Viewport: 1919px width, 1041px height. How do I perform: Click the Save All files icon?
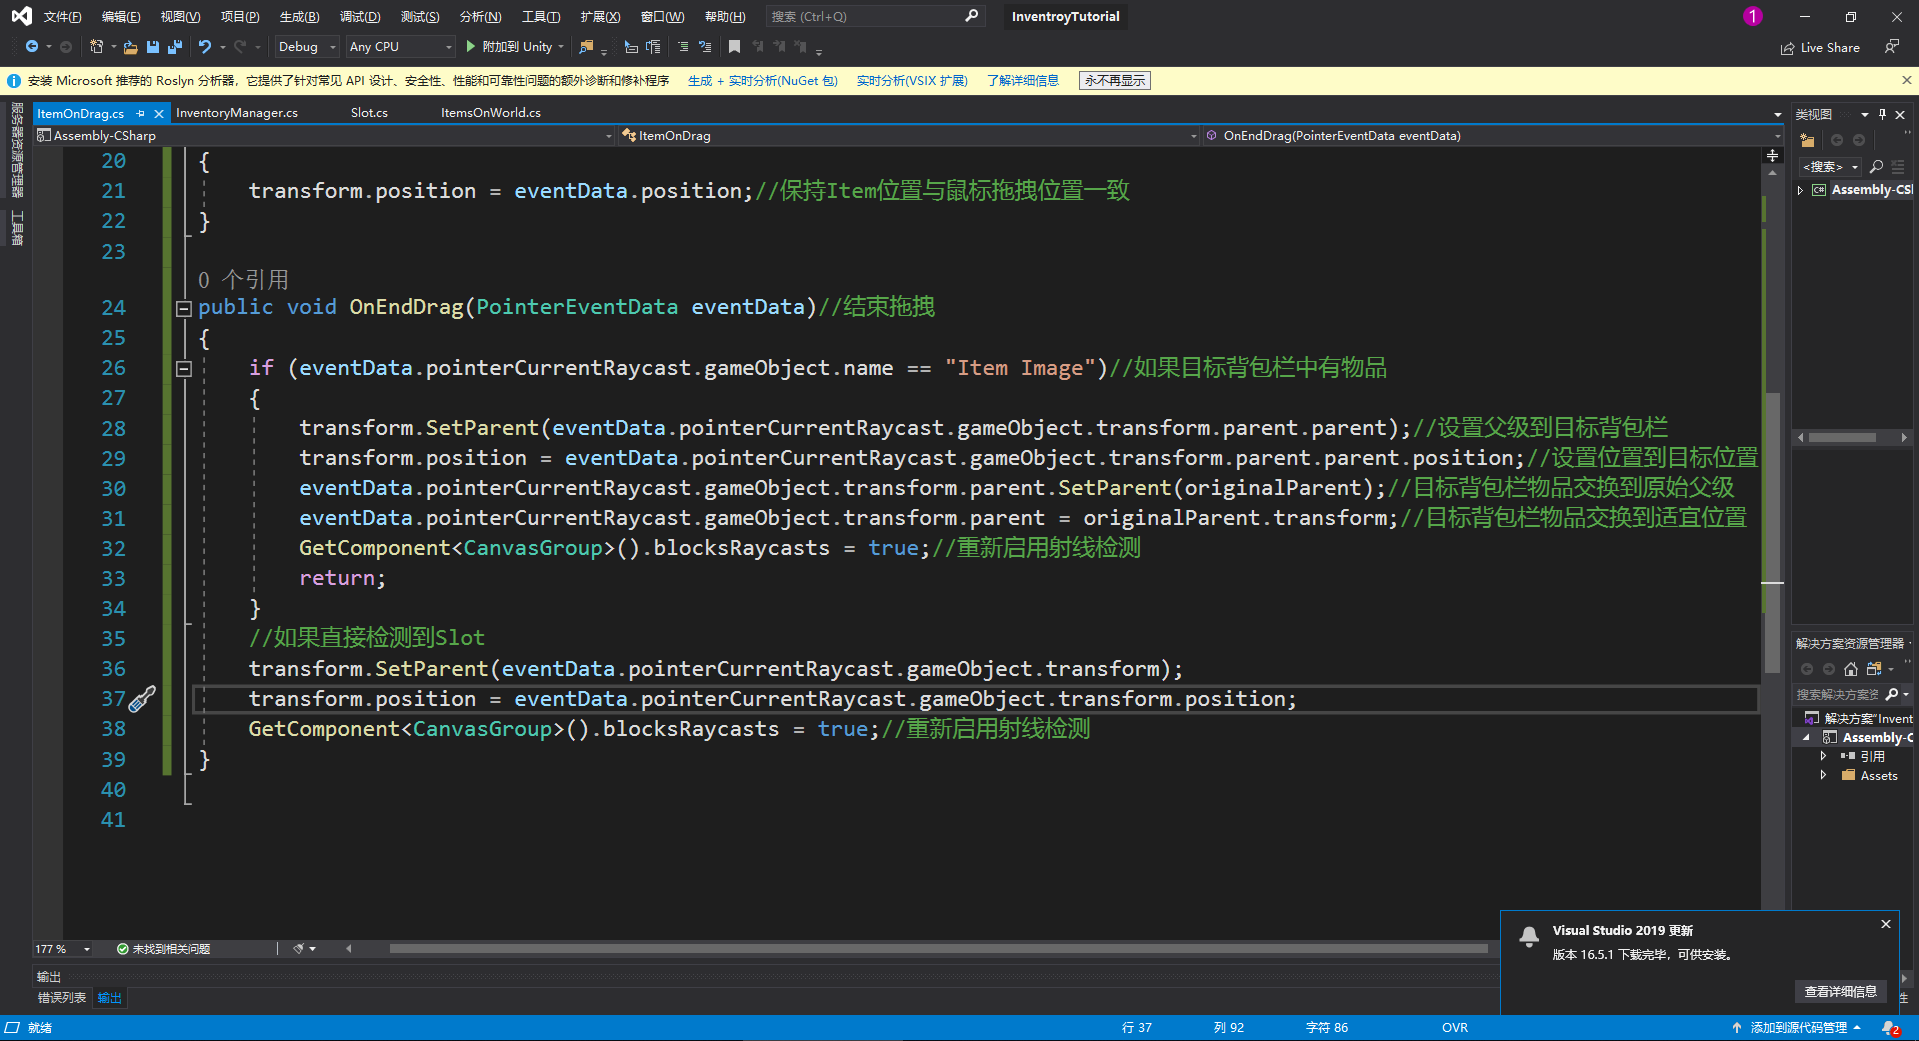pyautogui.click(x=175, y=47)
